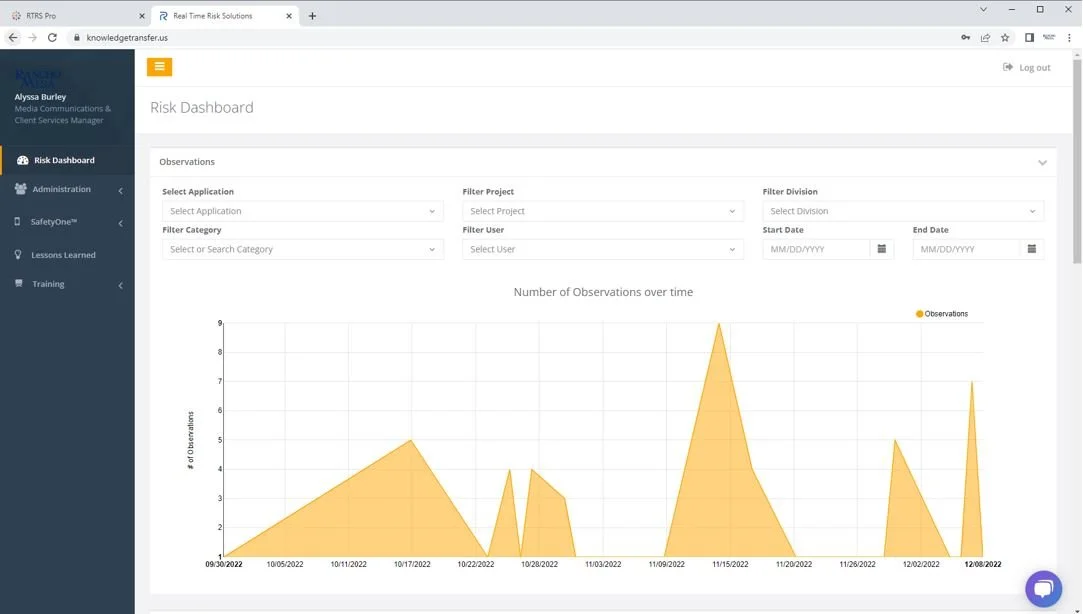Bookmark this page with star icon
The height and width of the screenshot is (614, 1083).
pyautogui.click(x=1005, y=37)
